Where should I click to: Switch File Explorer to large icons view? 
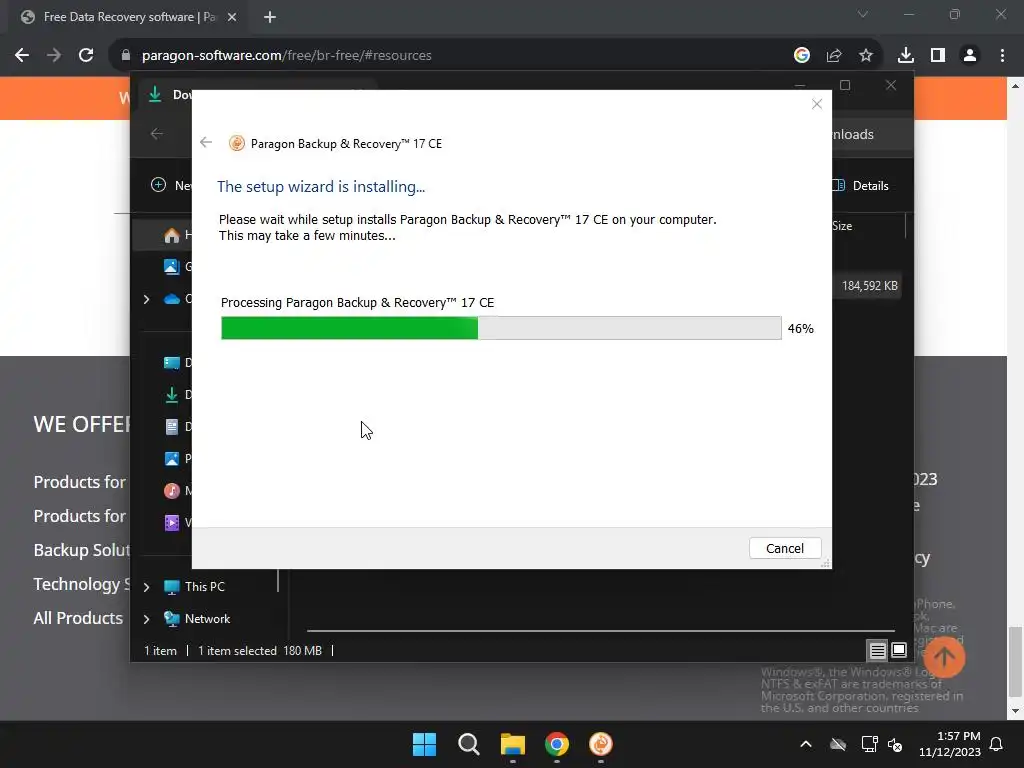(899, 650)
